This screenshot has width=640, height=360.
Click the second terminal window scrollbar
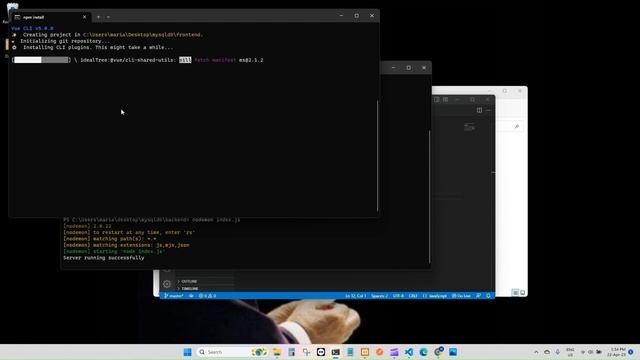point(429,197)
